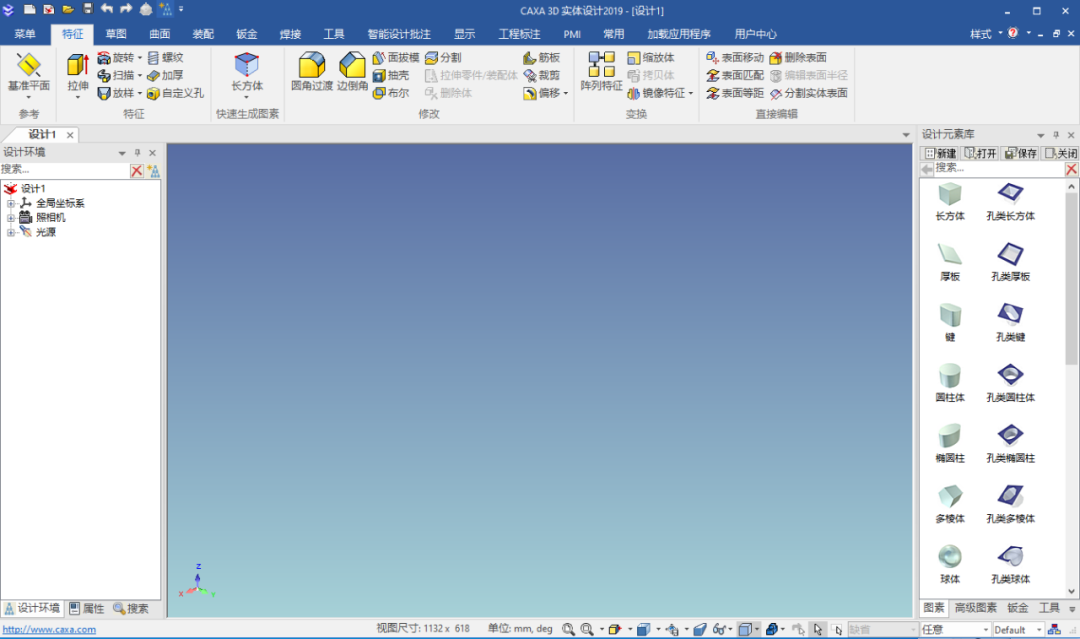Viewport: 1080px width, 639px height.
Task: Select the 布尔 boolean tool
Action: pyautogui.click(x=391, y=93)
